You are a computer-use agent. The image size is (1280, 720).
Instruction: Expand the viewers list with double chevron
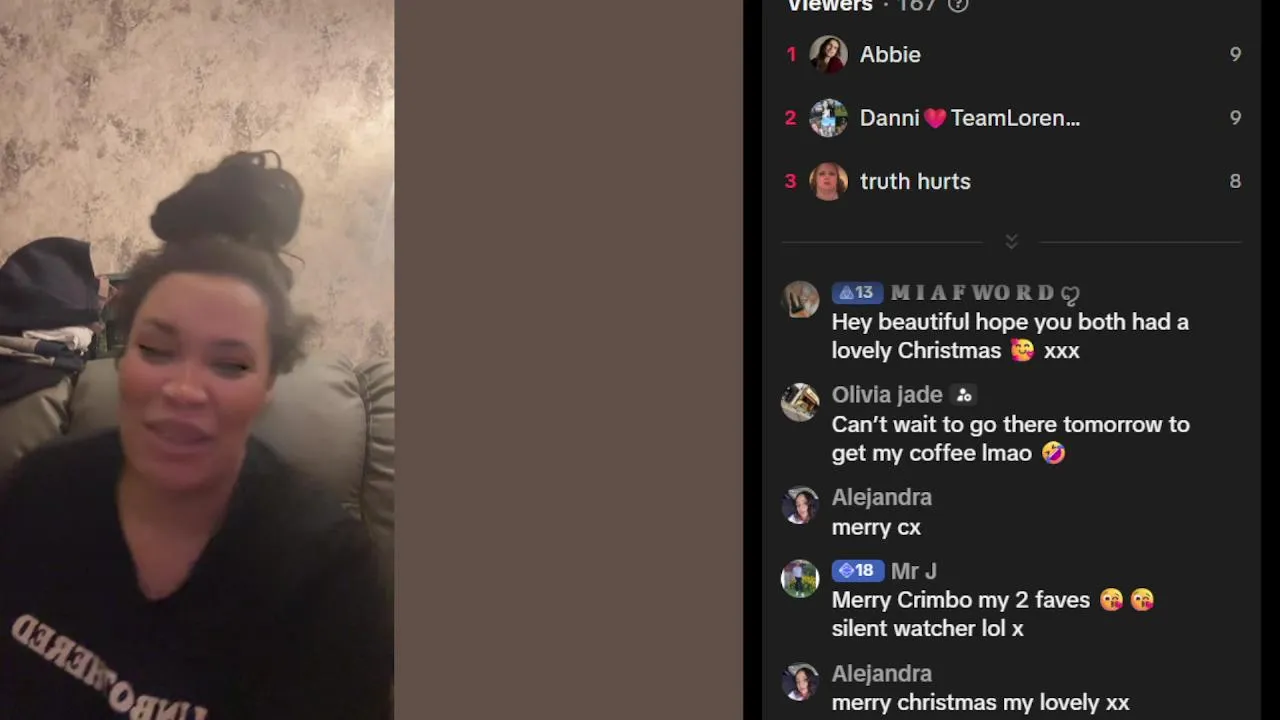[1011, 242]
